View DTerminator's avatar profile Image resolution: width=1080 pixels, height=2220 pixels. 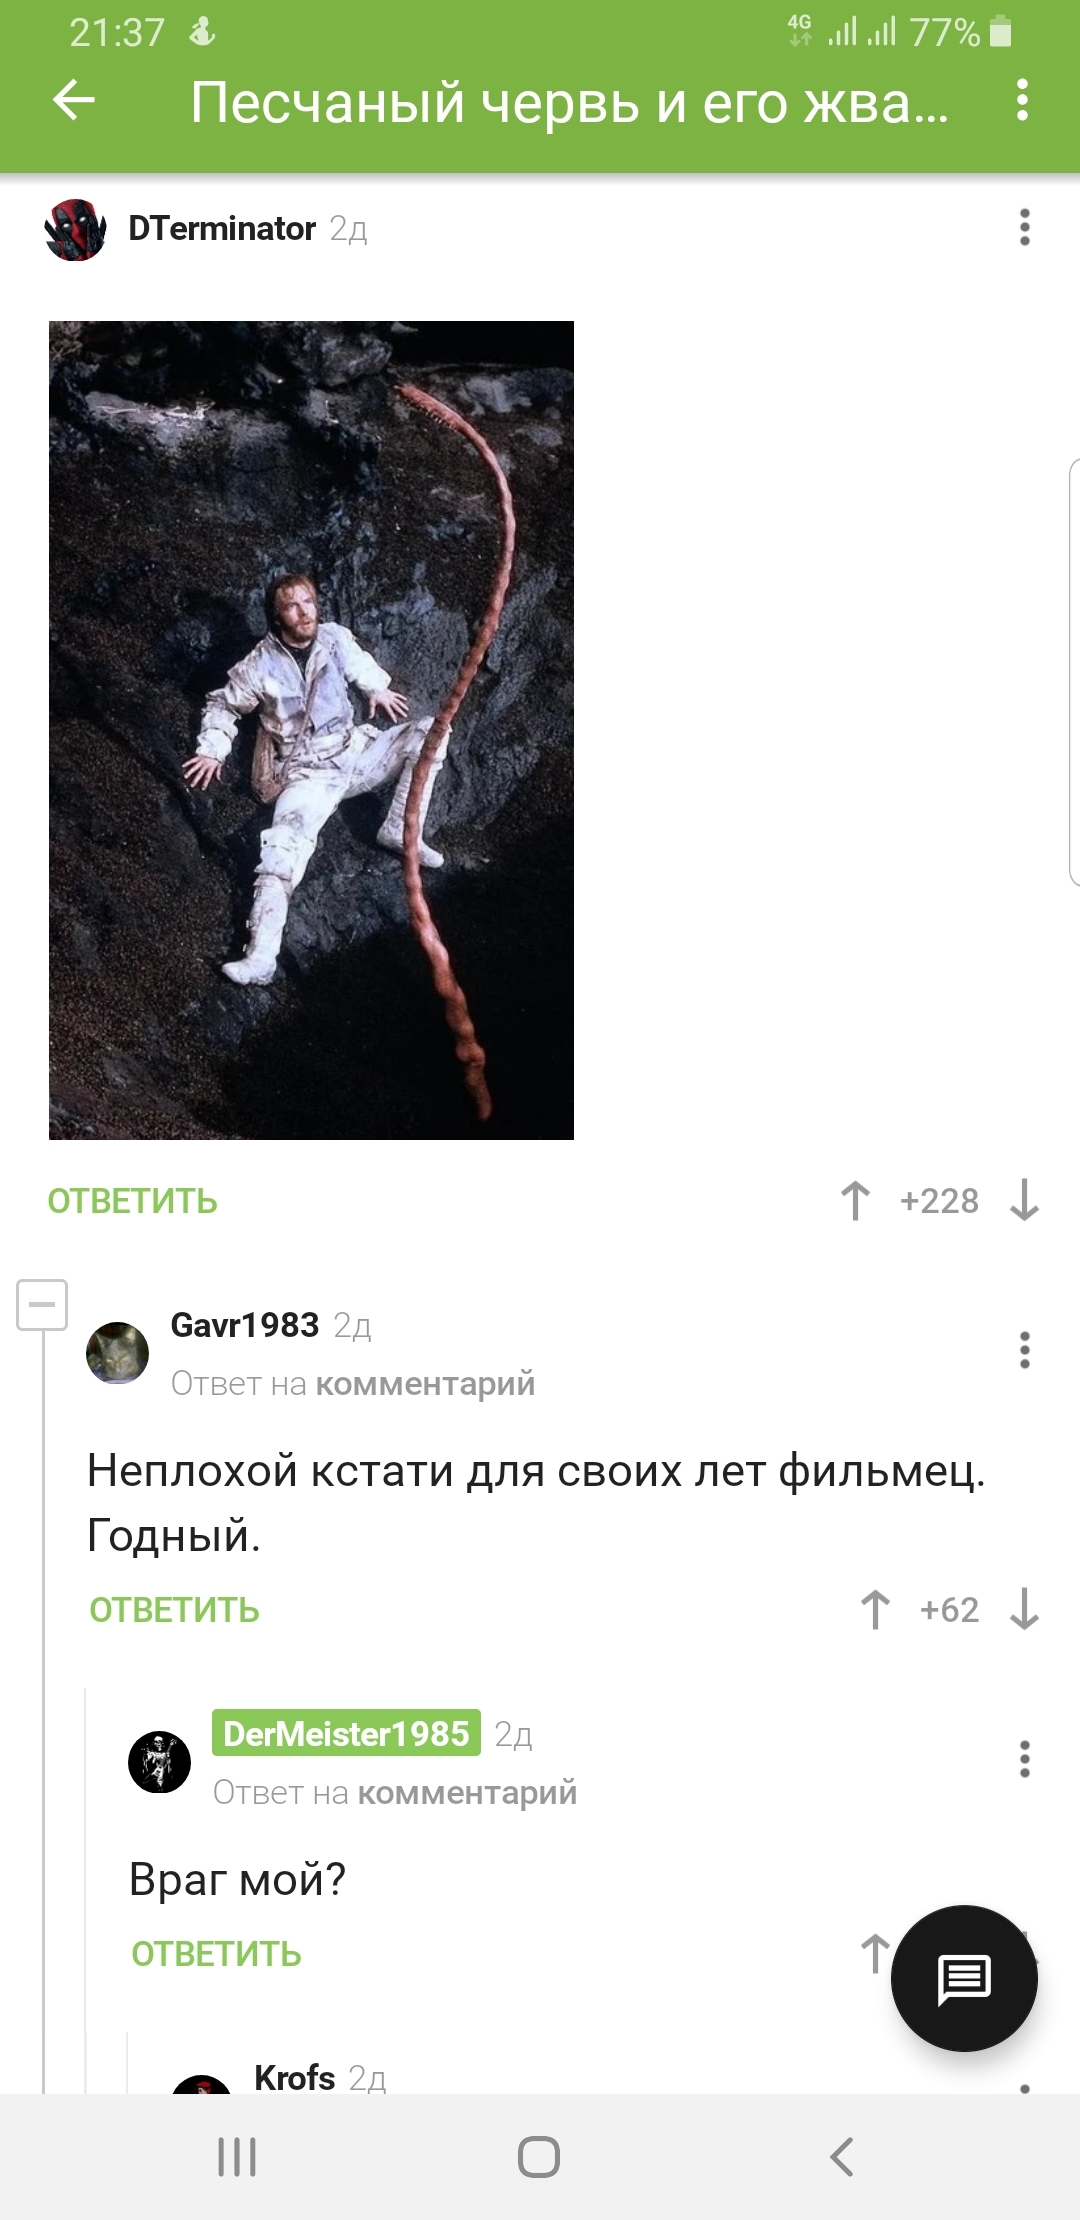pos(76,230)
